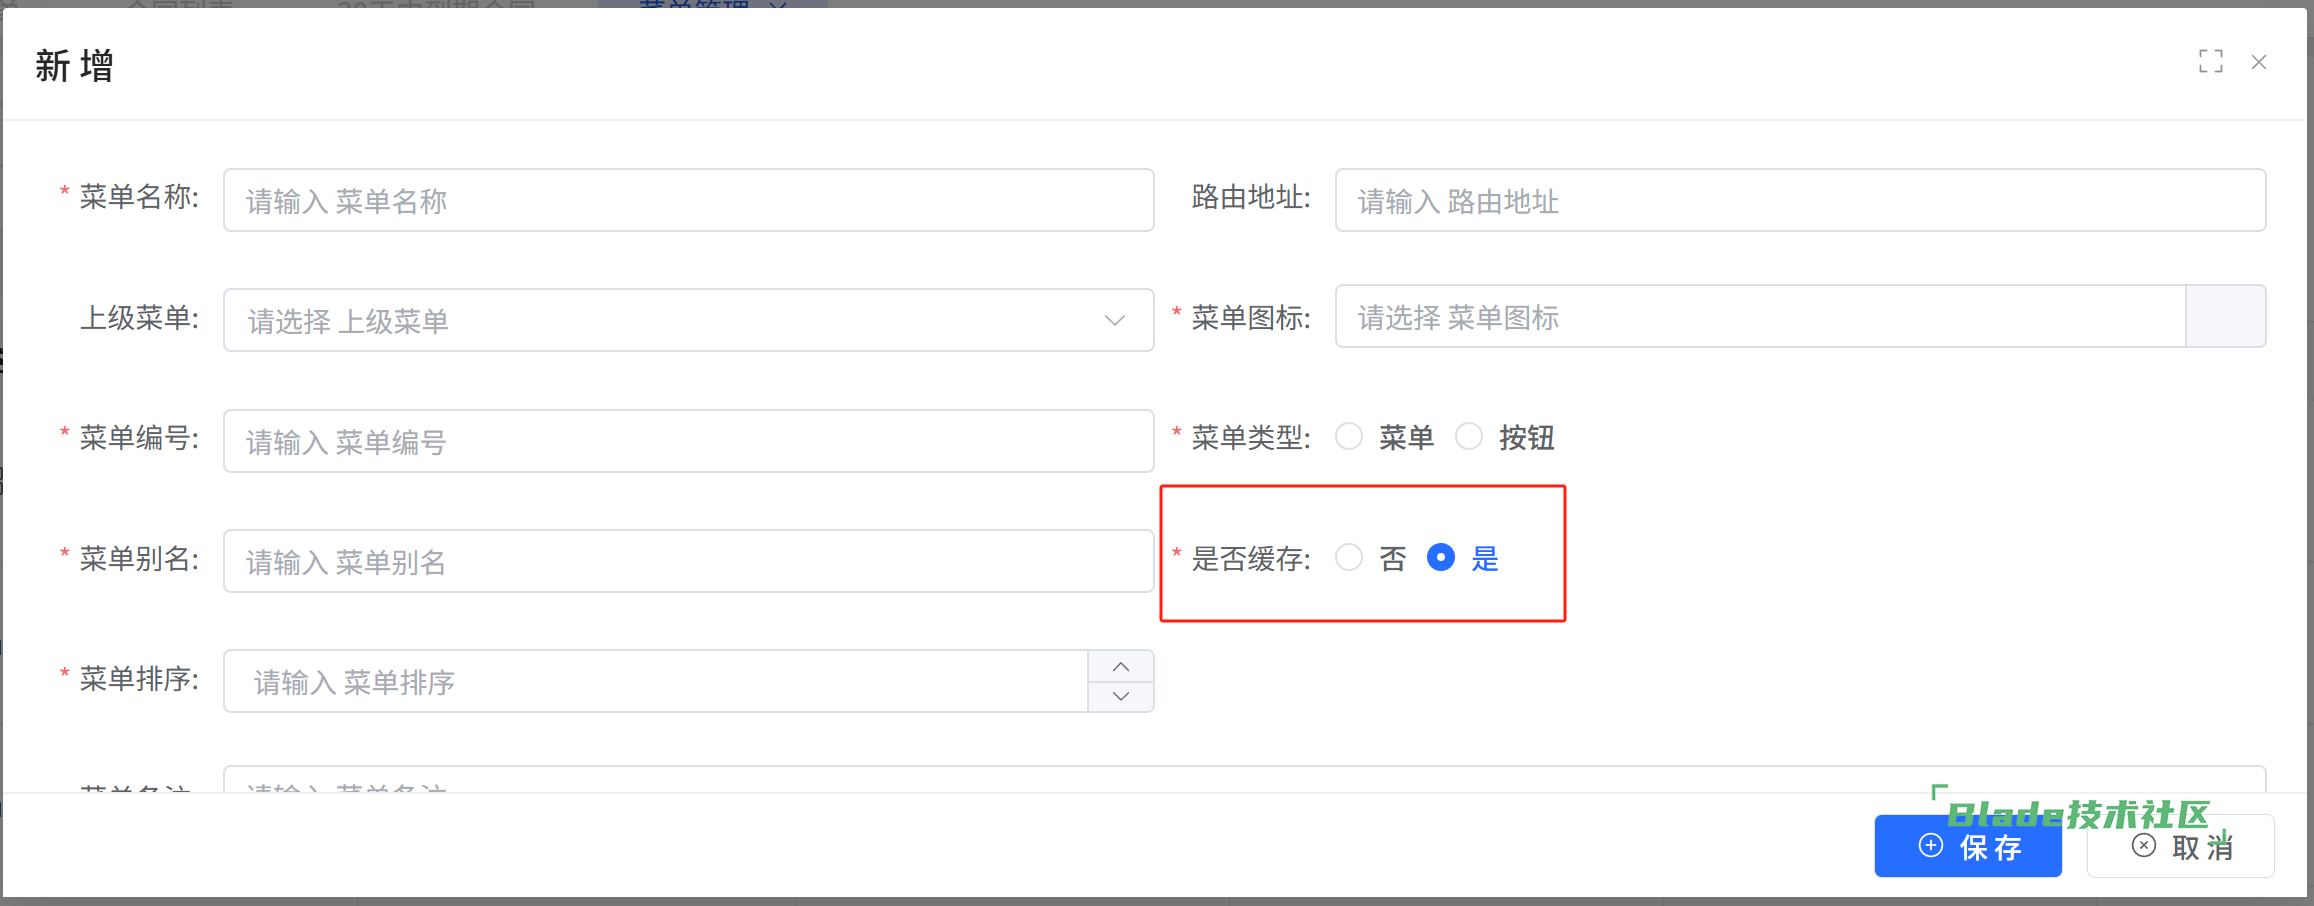Click the 菜单备注 field at the bottom
The width and height of the screenshot is (2314, 906).
click(1000, 781)
